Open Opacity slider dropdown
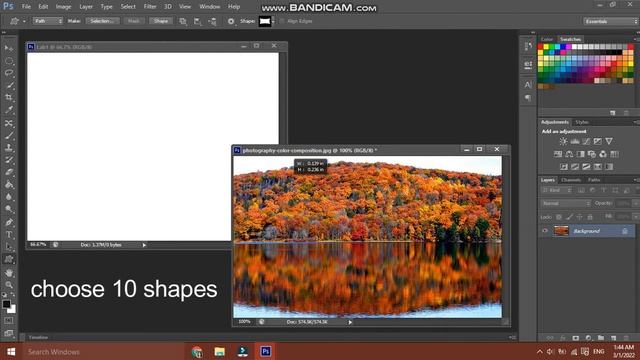Screen dimensions: 640x360 (x=636, y=203)
